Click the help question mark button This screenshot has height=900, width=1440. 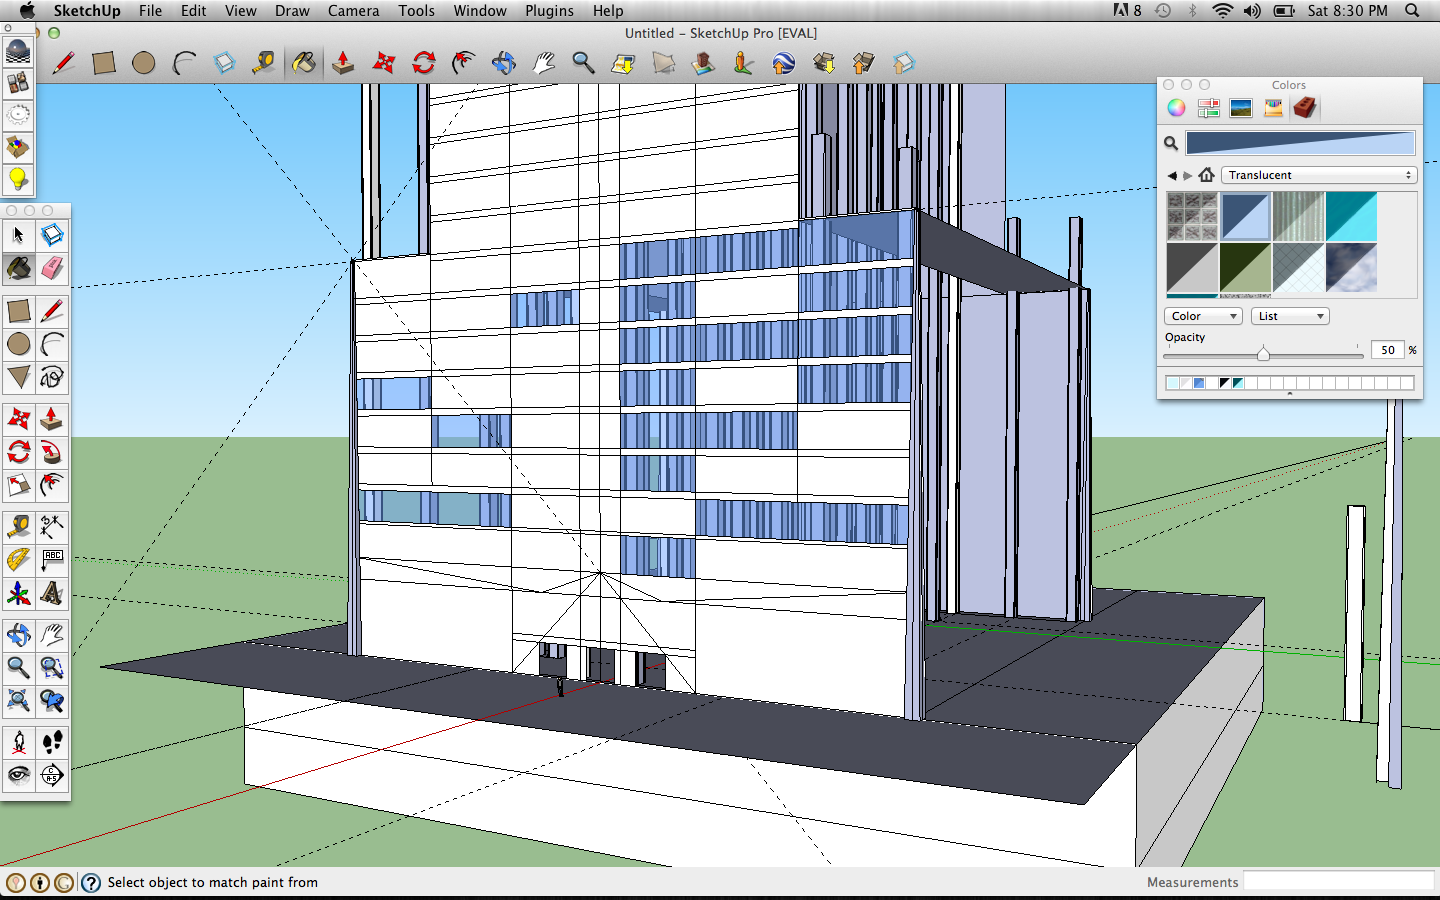(x=91, y=883)
